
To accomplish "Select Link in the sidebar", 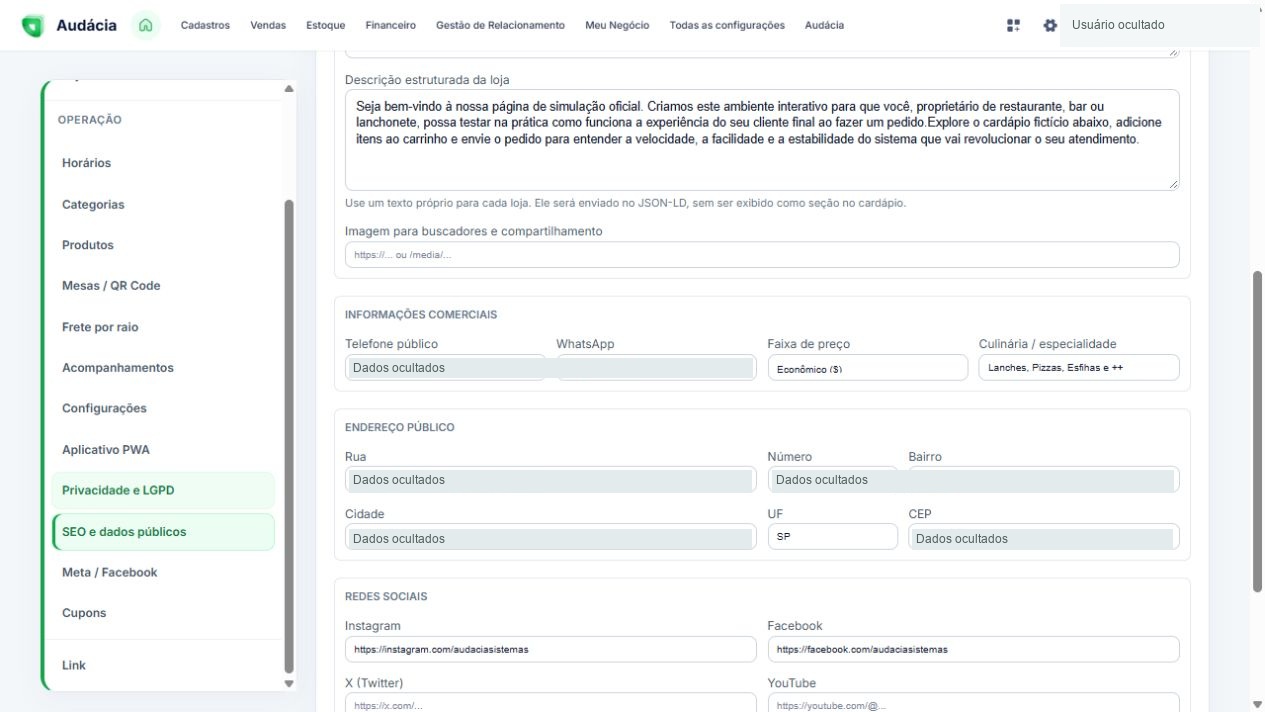I will (x=162, y=665).
